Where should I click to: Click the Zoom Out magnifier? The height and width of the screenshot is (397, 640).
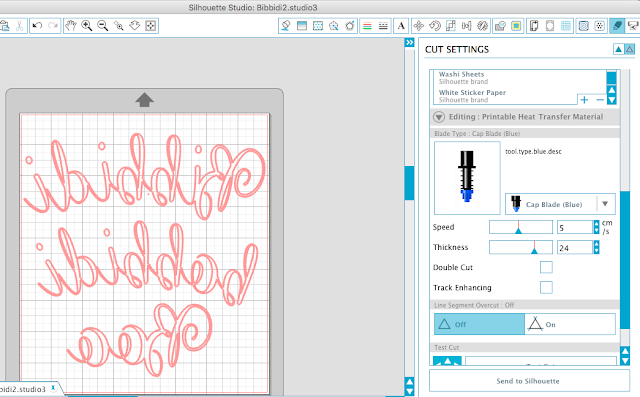102,26
